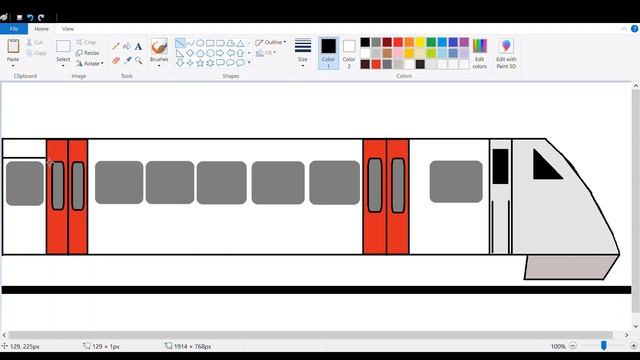
Task: Activate the Color 2 selector
Action: [x=349, y=53]
